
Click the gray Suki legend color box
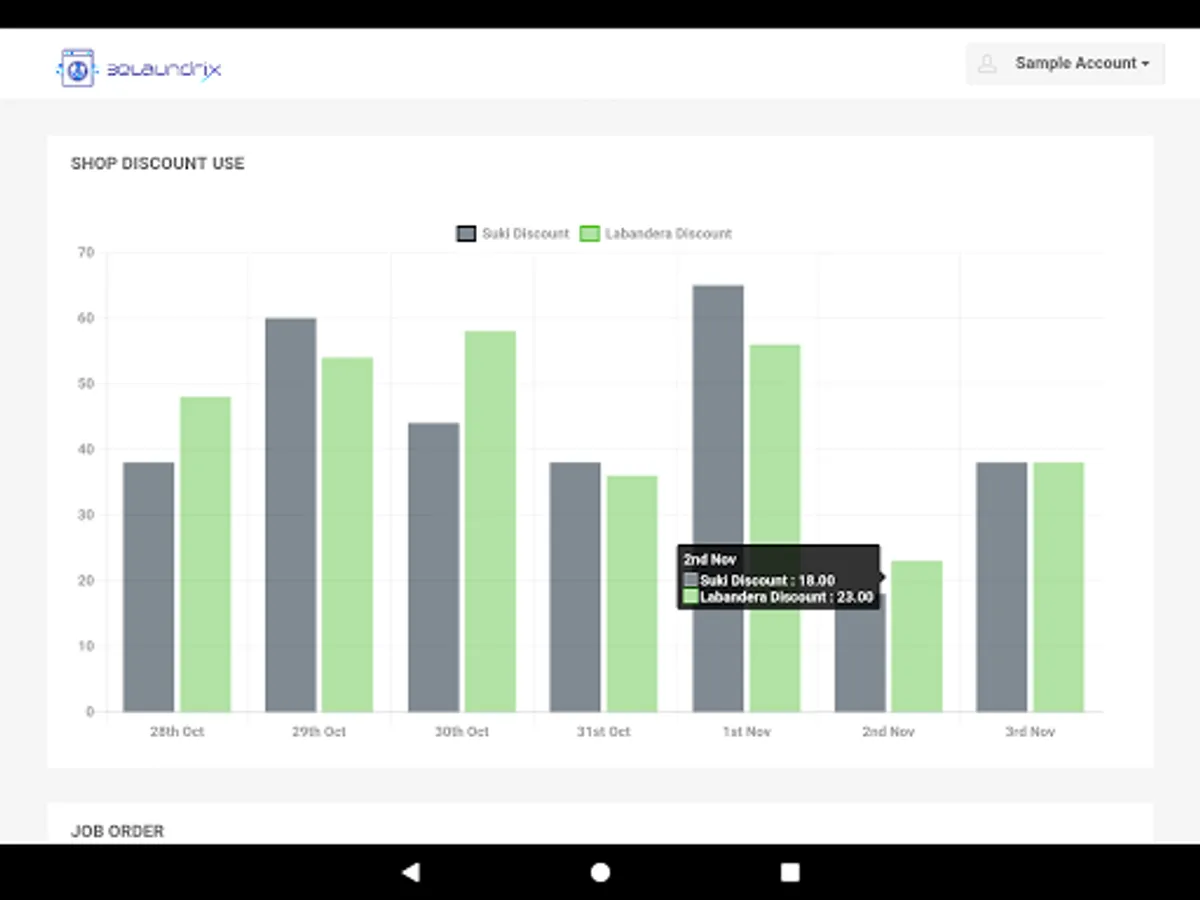click(466, 233)
